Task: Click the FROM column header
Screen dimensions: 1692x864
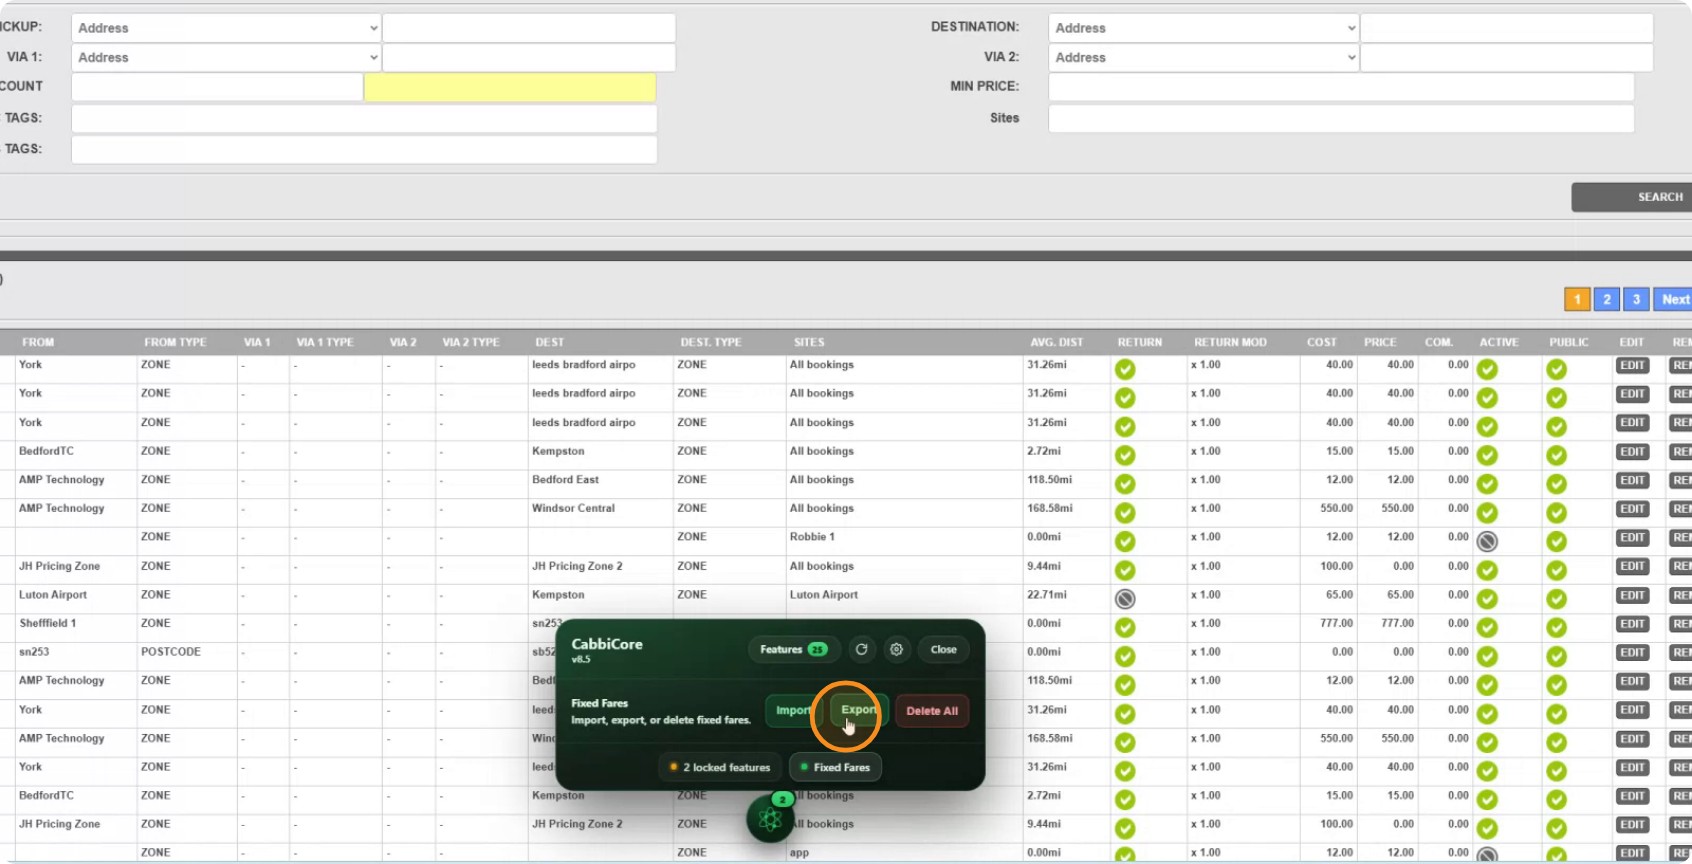Action: (38, 342)
